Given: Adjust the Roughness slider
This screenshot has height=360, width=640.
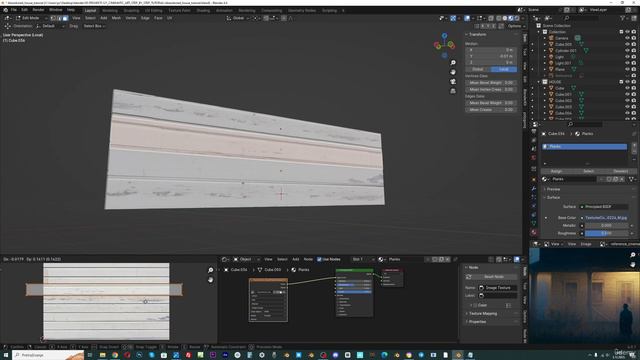Looking at the screenshot, I should coord(607,233).
